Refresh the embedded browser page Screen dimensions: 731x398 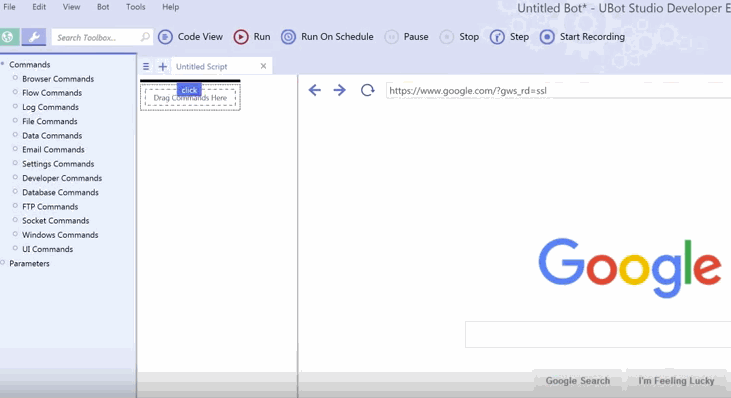click(367, 90)
